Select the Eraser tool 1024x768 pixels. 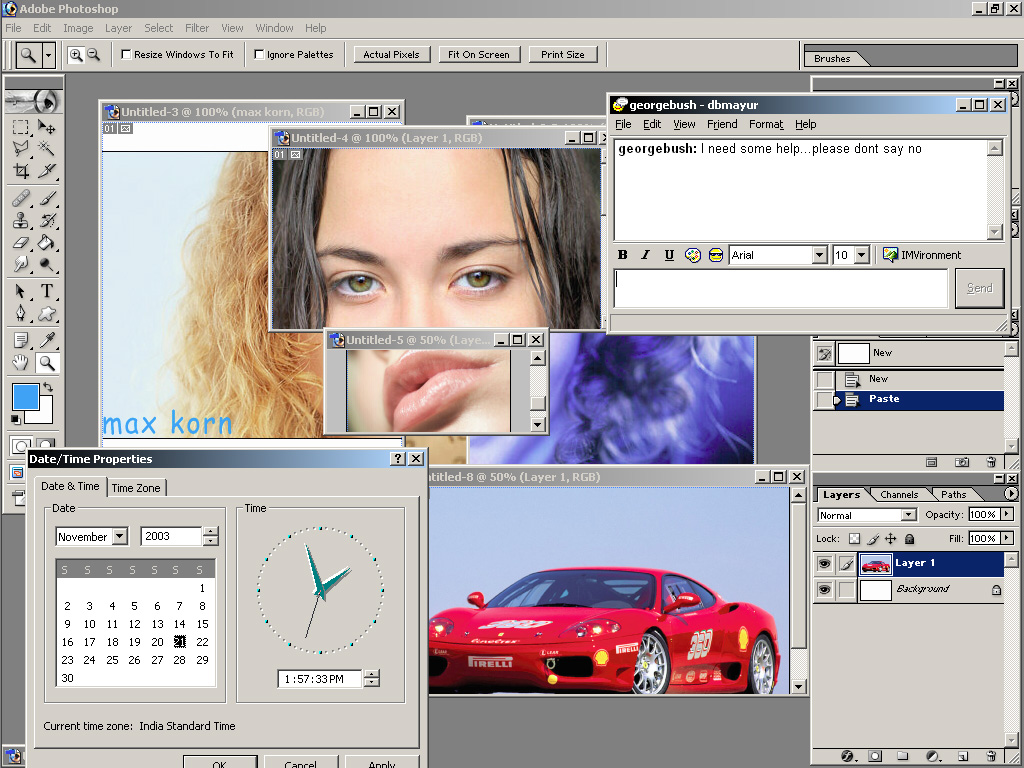21,242
